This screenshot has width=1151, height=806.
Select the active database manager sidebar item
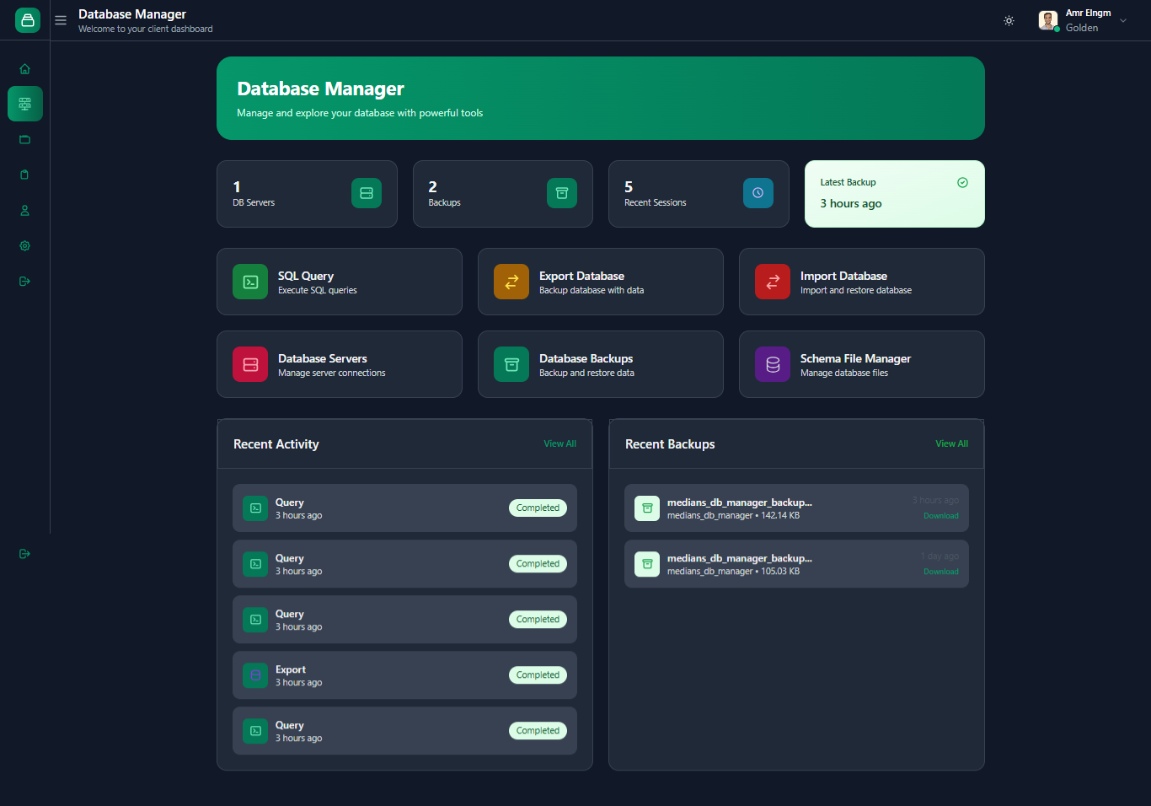25,104
